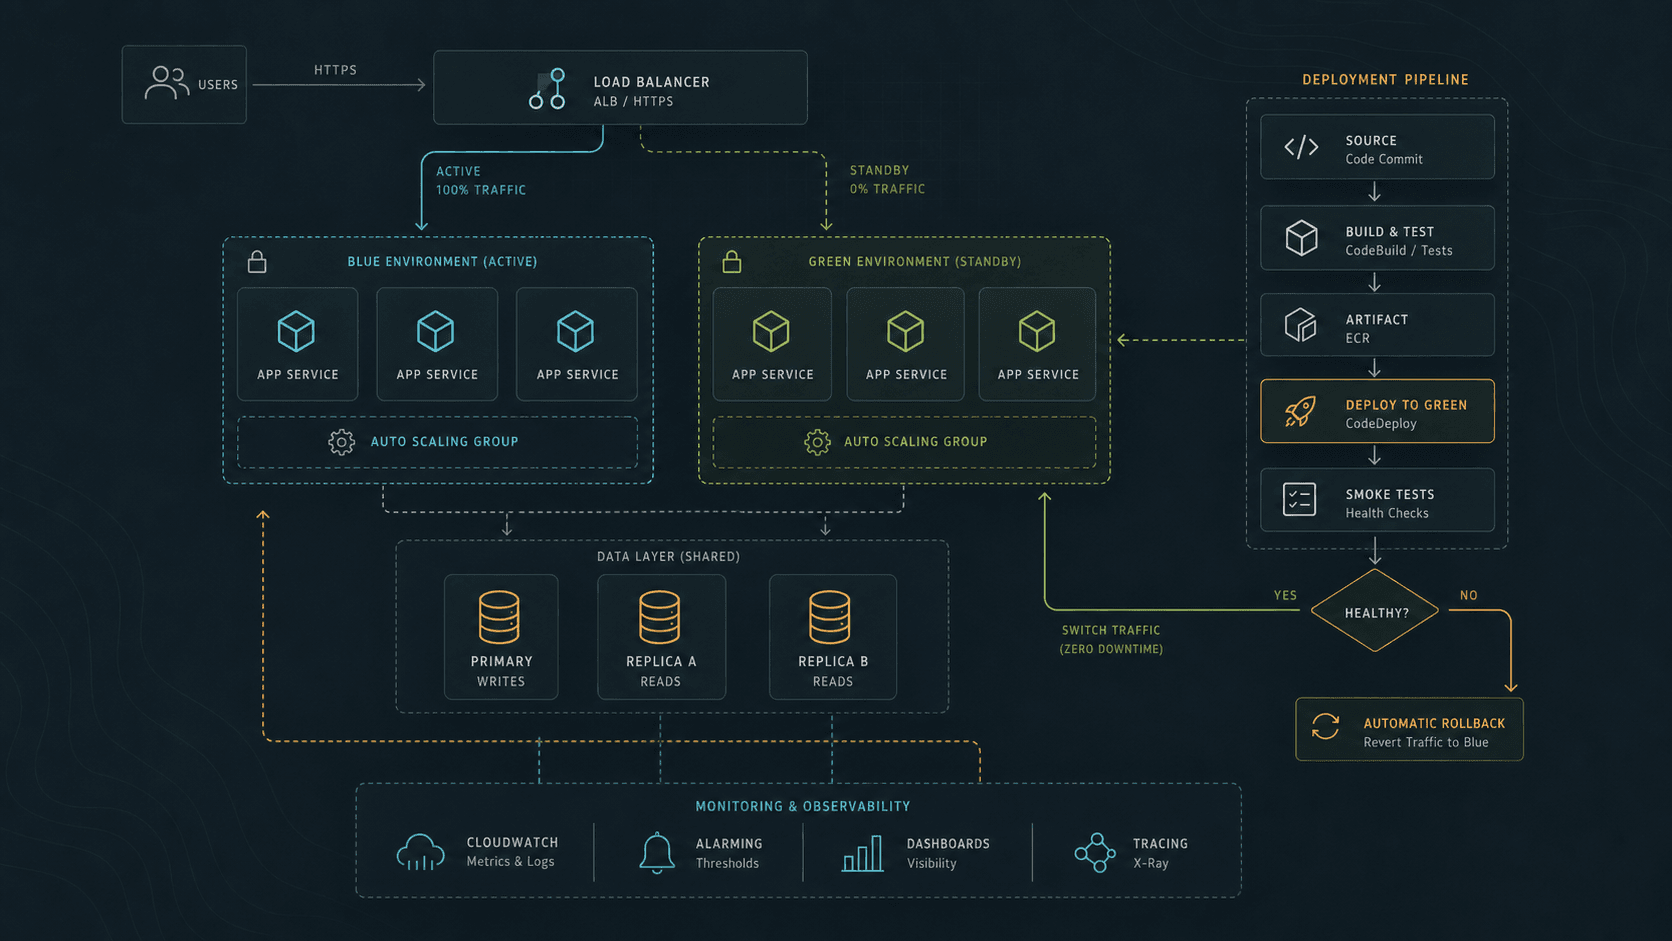Image resolution: width=1672 pixels, height=941 pixels.
Task: Click the Primary Writes database icon
Action: pyautogui.click(x=499, y=617)
